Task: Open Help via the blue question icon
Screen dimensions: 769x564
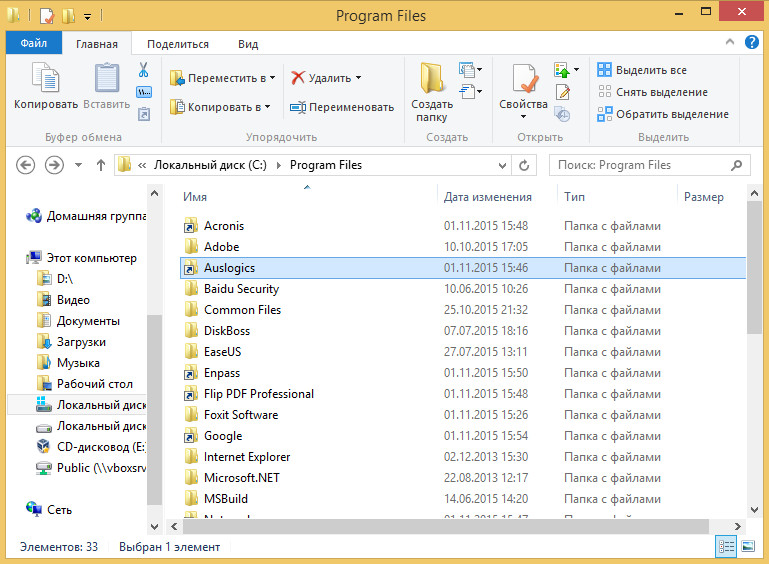Action: (751, 42)
